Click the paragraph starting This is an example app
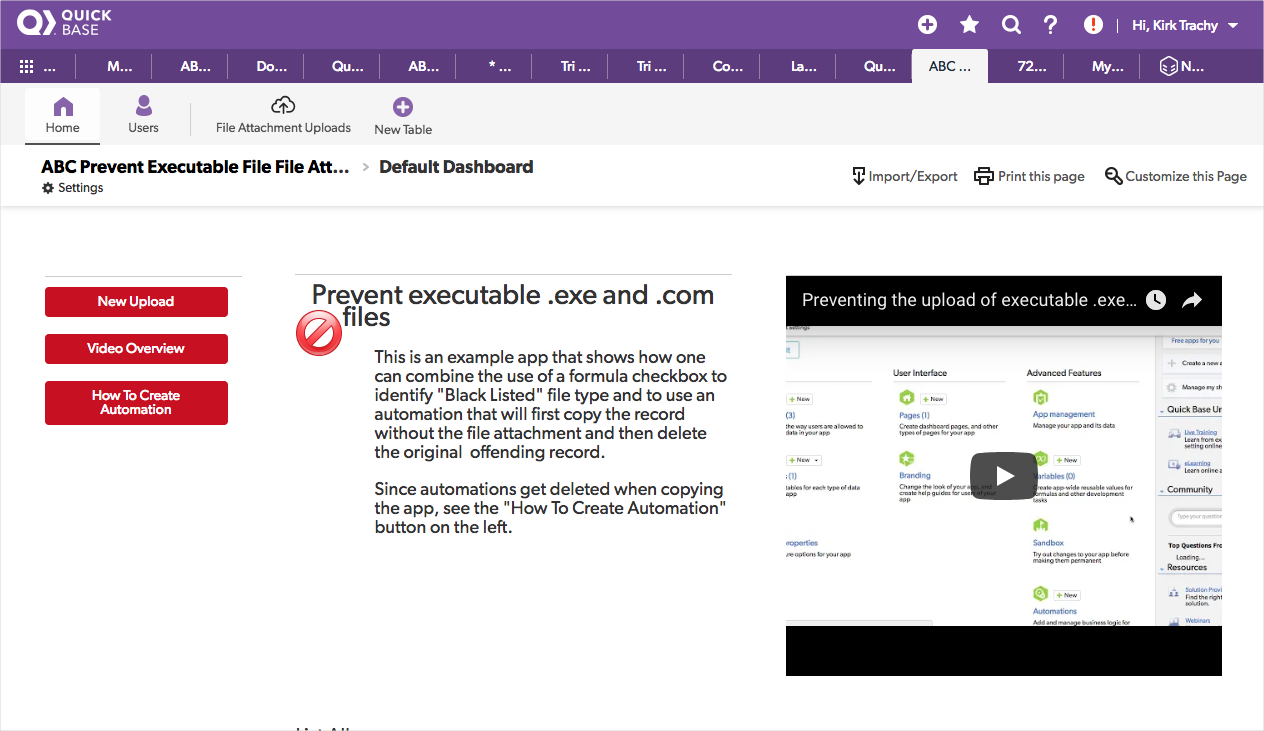 click(550, 404)
